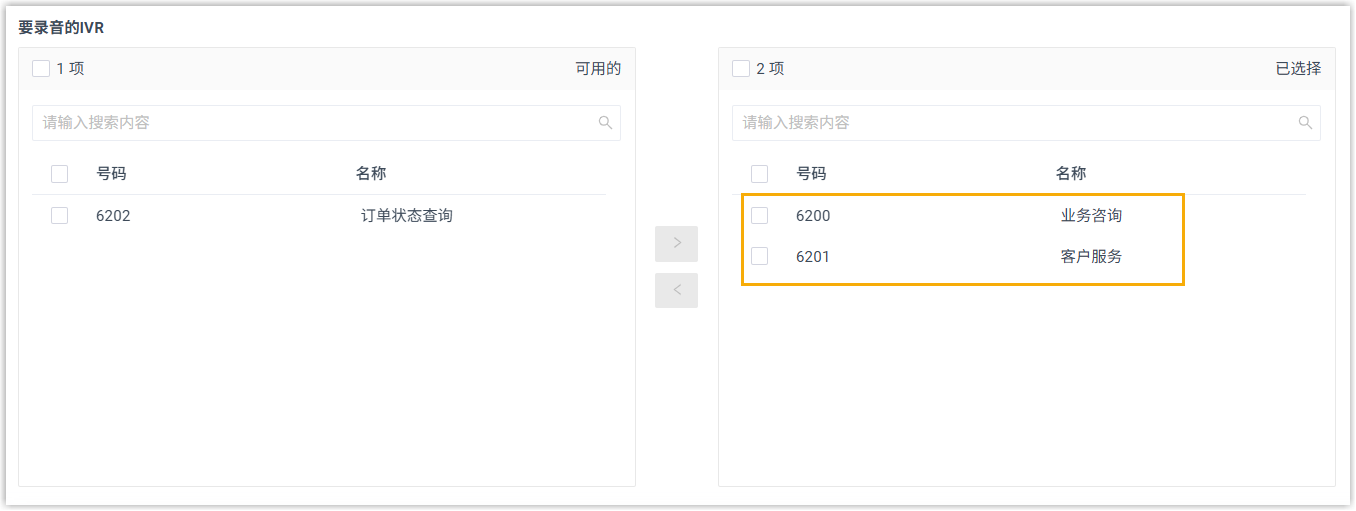Click the 号码 column header in the available table

pyautogui.click(x=111, y=174)
